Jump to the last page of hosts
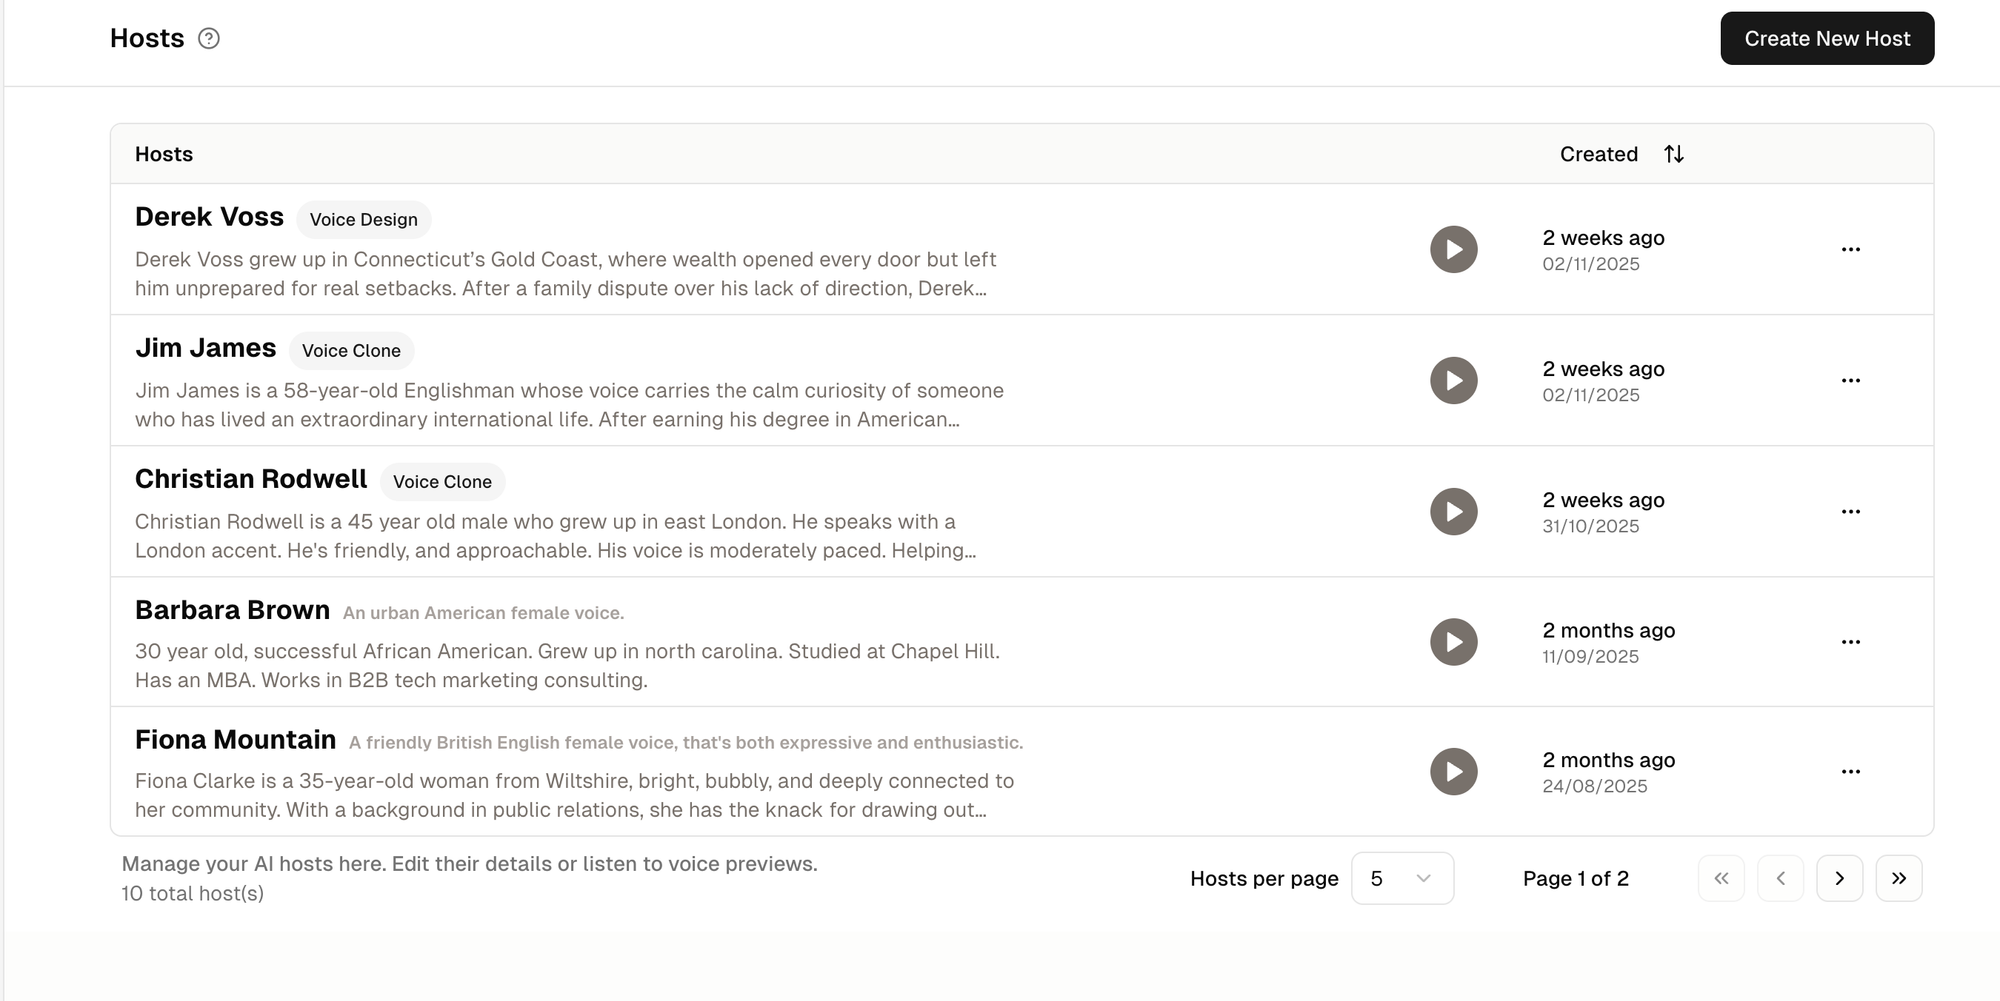 [1898, 878]
